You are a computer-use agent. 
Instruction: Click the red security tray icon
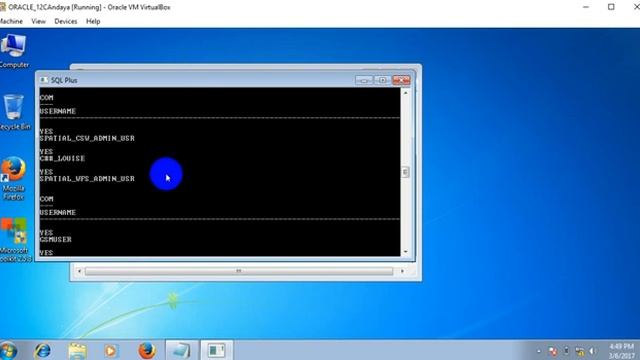pos(553,351)
